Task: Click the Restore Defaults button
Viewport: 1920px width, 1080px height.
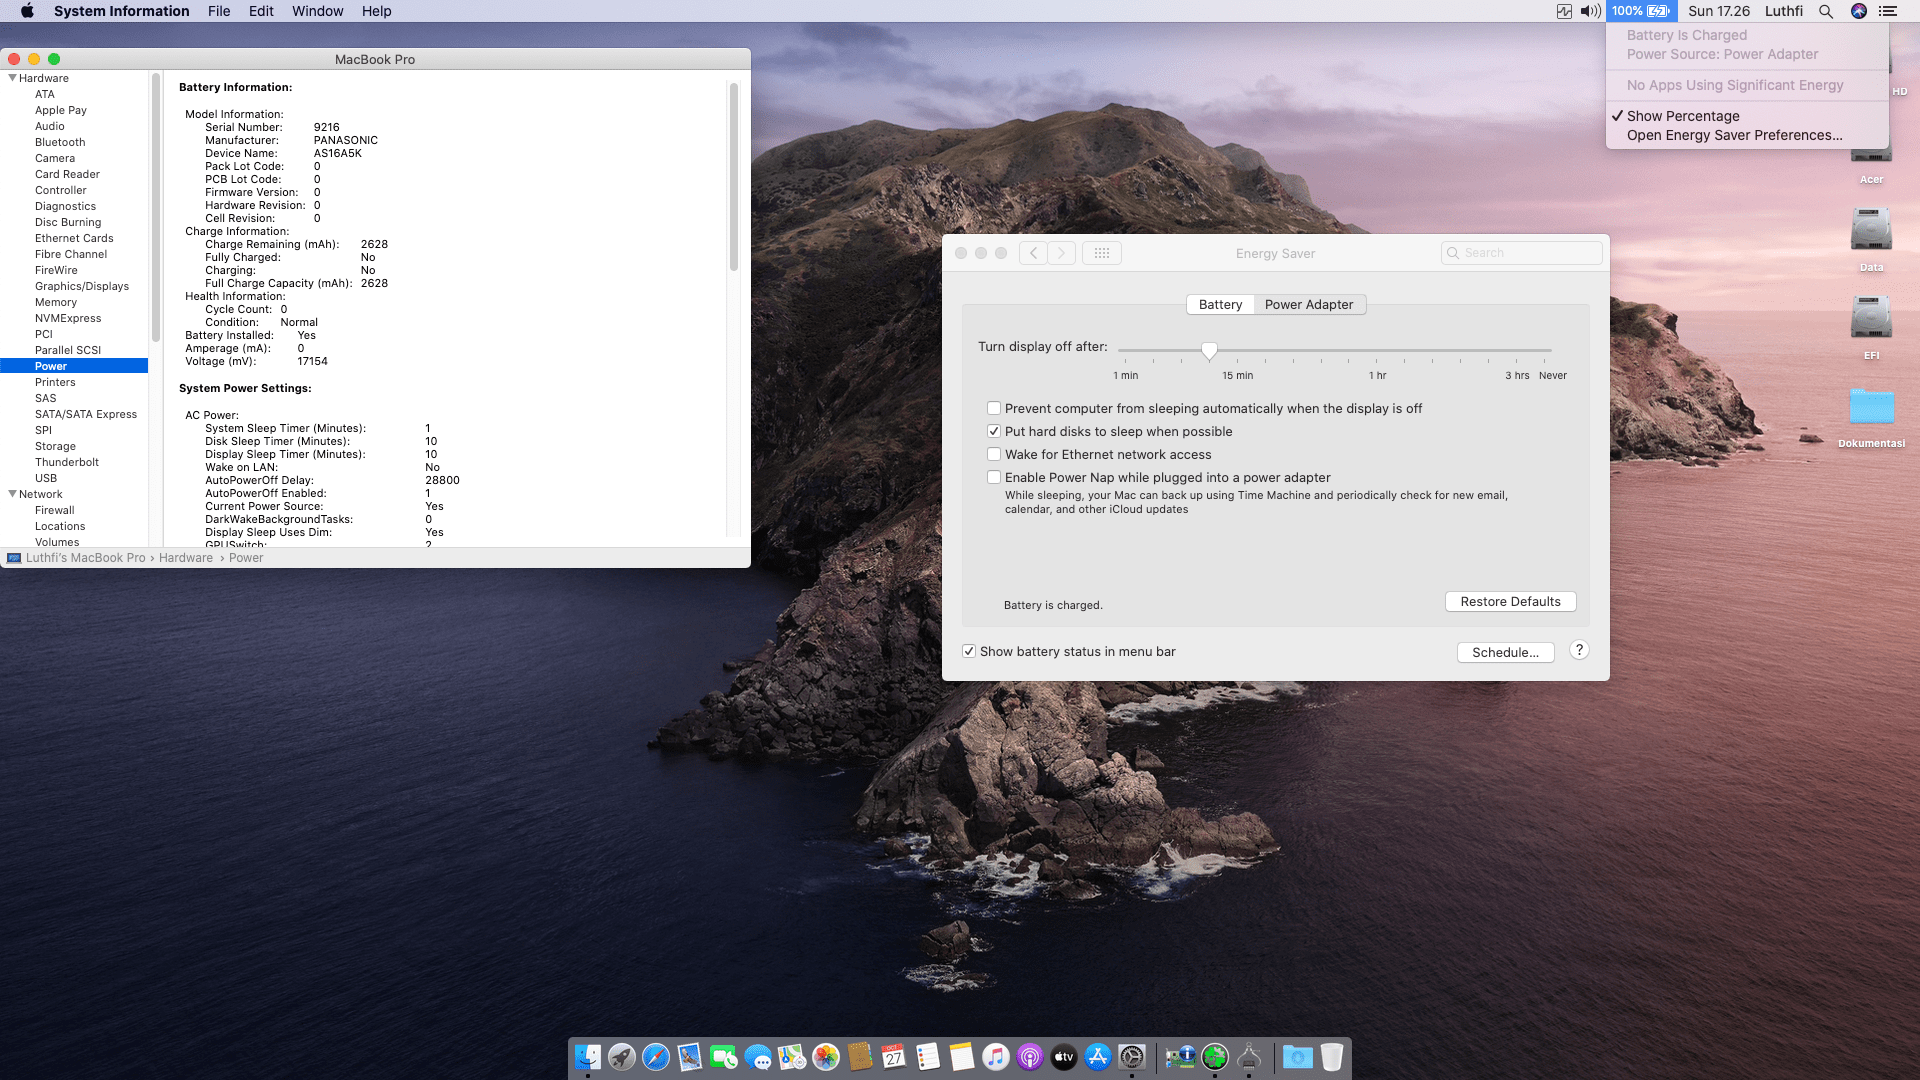Action: (1510, 601)
